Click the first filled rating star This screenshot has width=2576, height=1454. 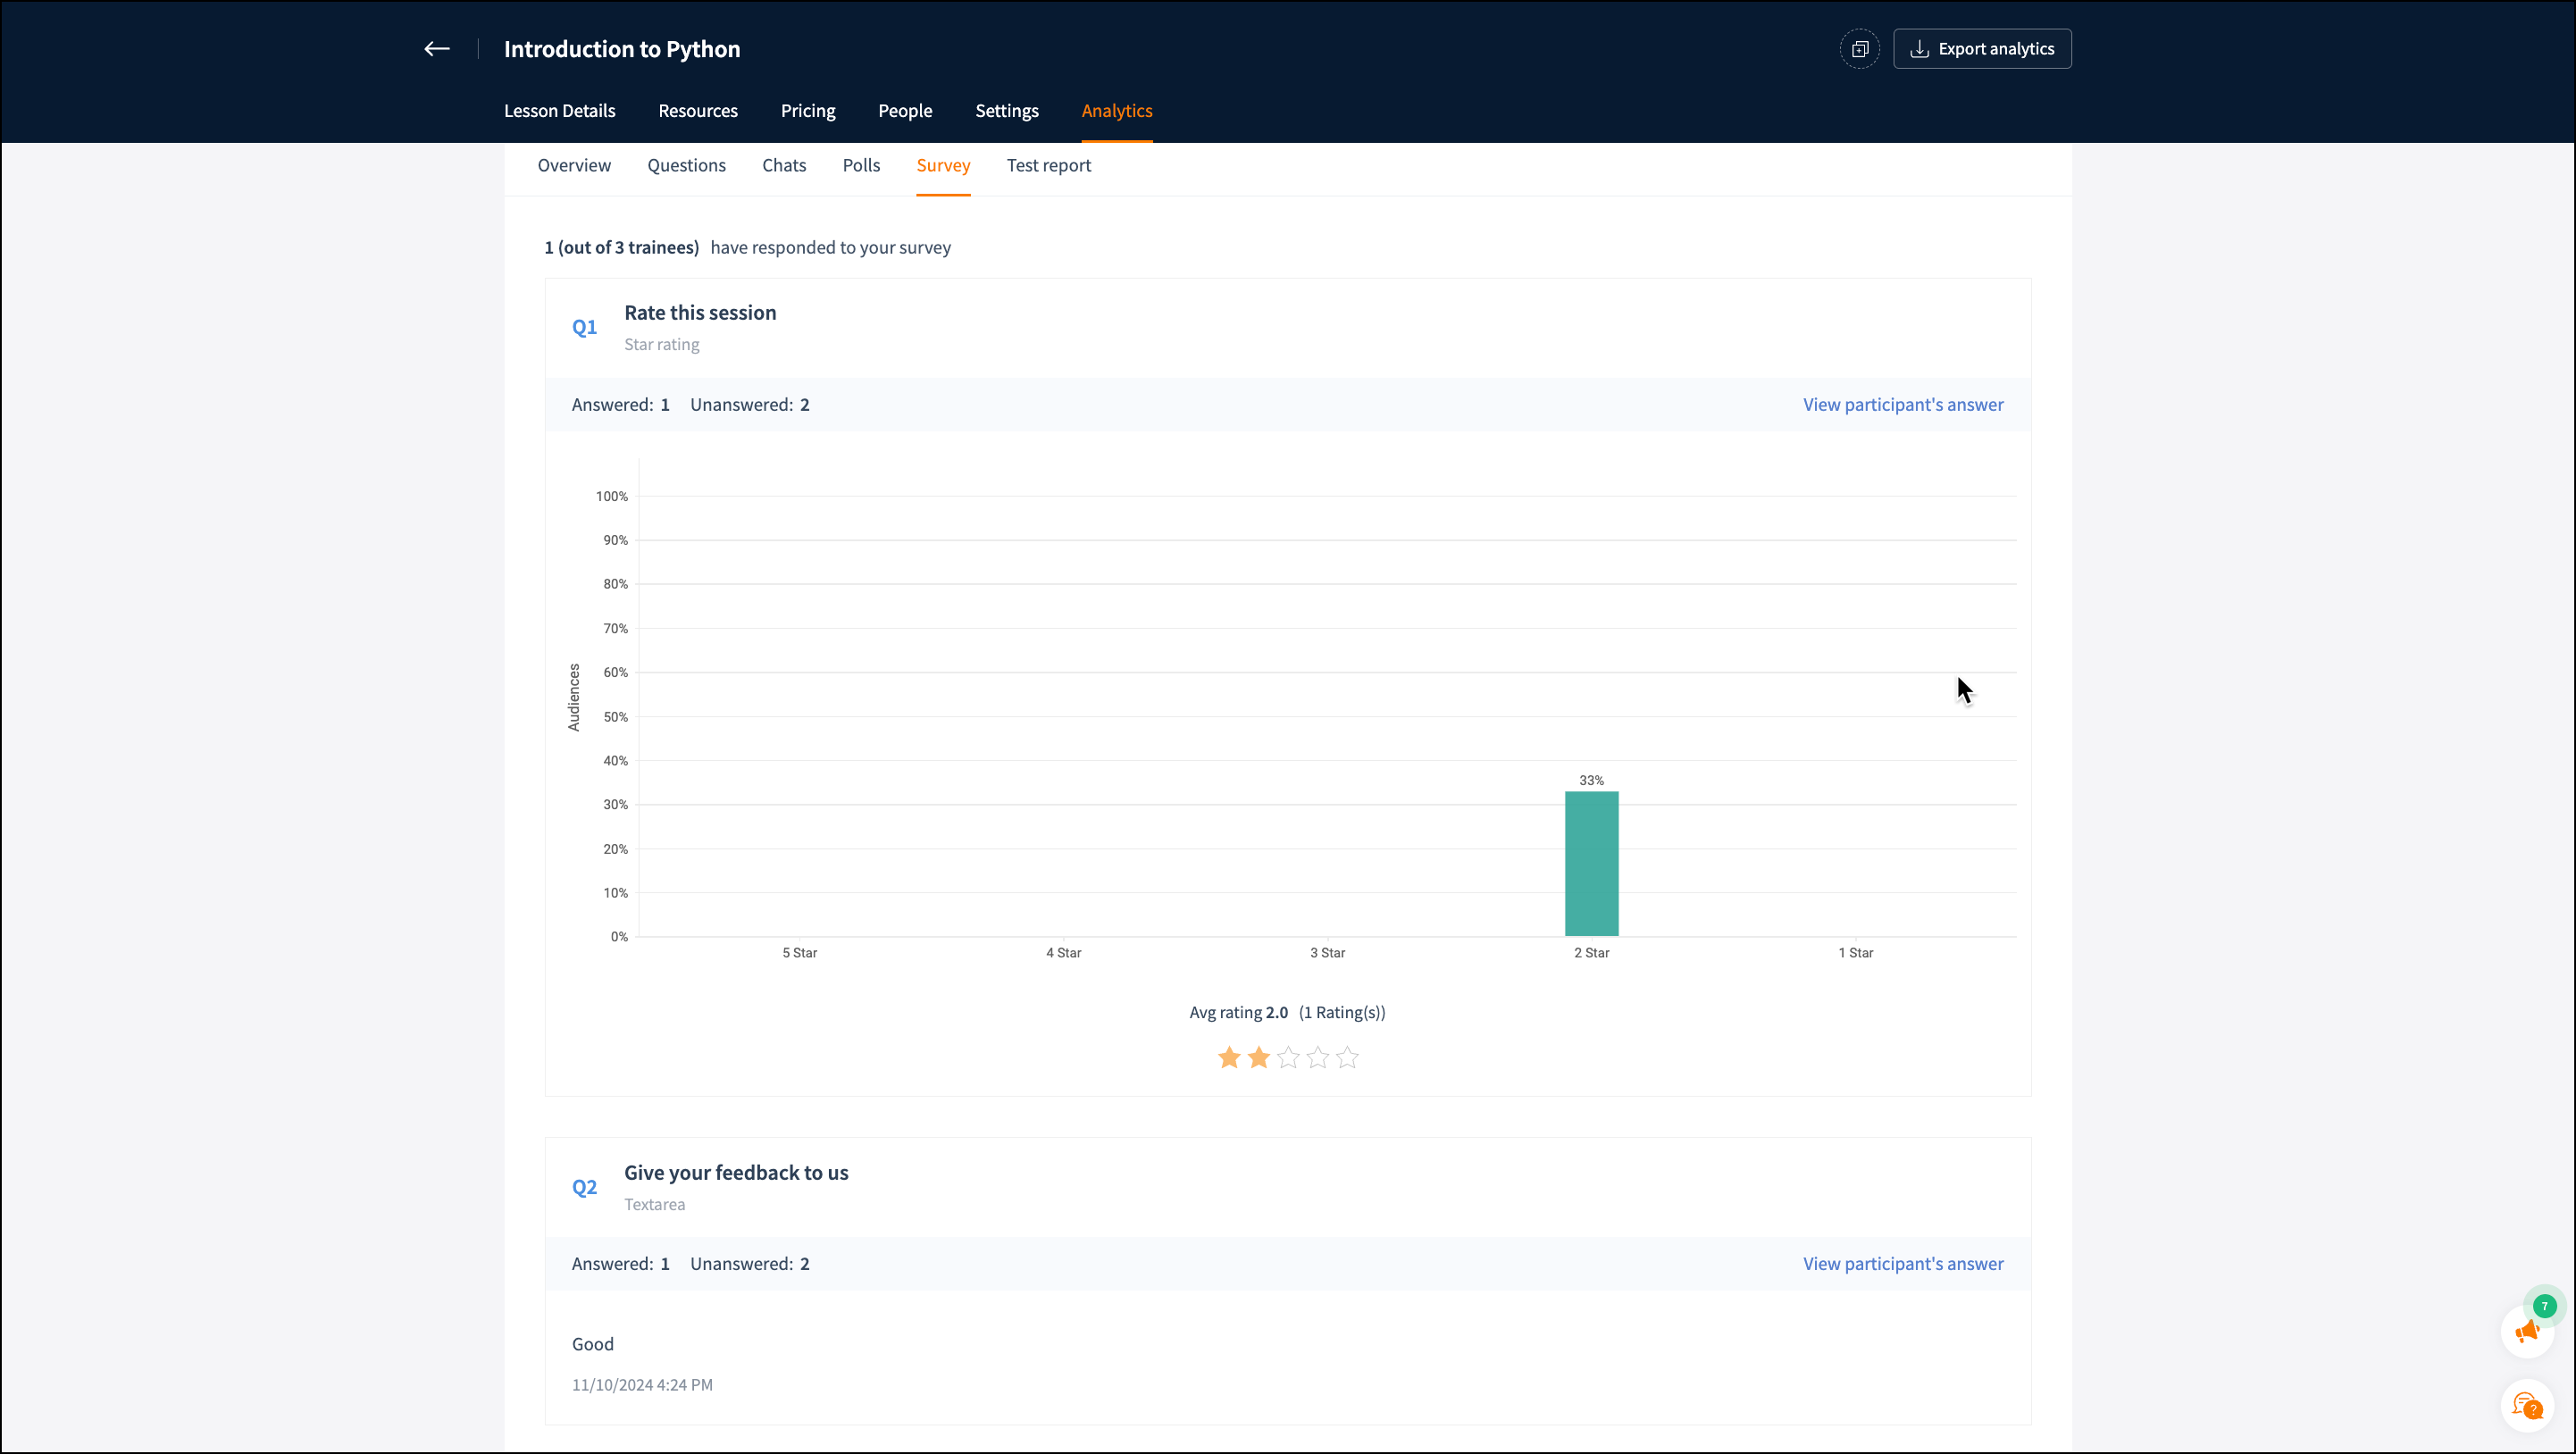click(x=1229, y=1057)
